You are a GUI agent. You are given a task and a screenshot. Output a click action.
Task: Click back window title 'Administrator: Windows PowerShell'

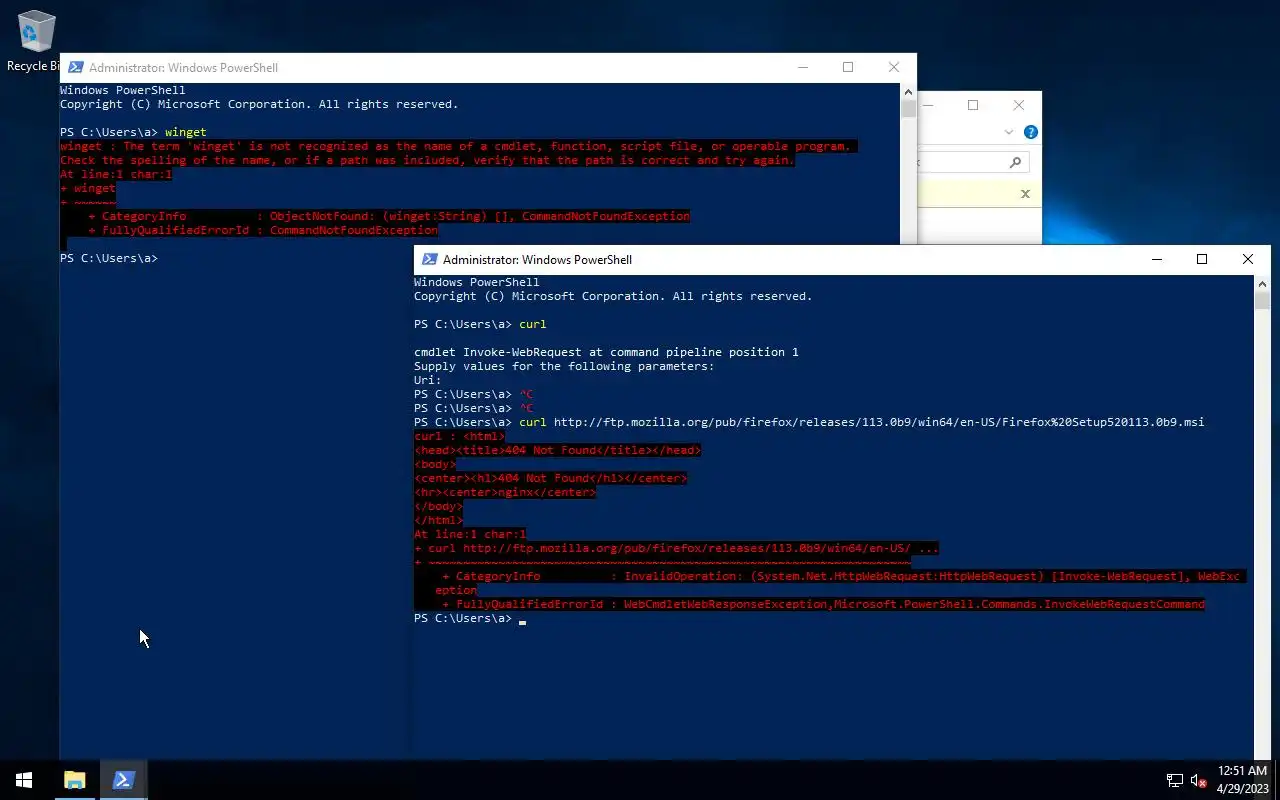[183, 68]
